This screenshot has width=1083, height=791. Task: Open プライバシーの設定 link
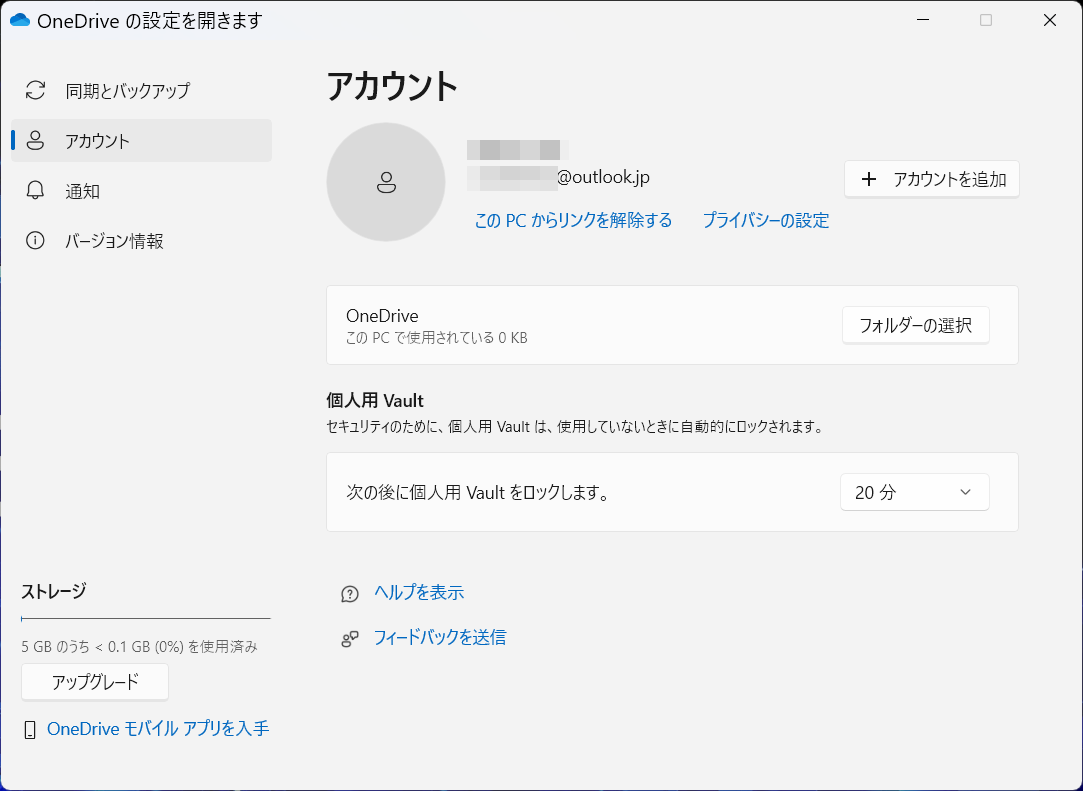[x=766, y=220]
